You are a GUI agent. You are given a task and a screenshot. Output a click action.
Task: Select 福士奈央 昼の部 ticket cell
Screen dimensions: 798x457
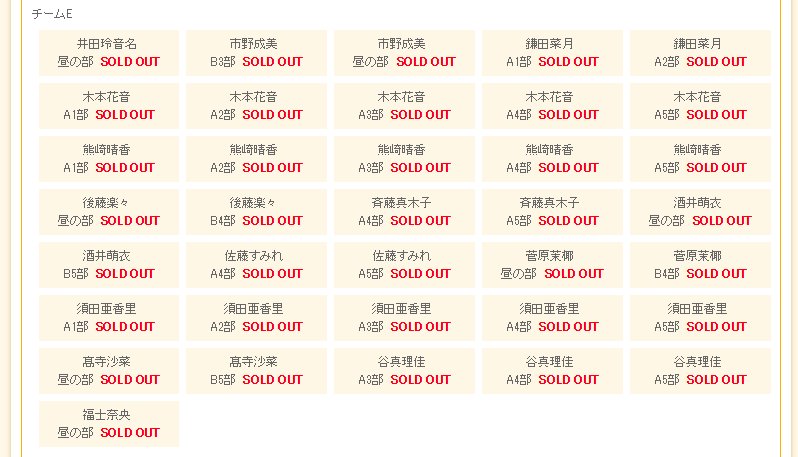(x=109, y=423)
